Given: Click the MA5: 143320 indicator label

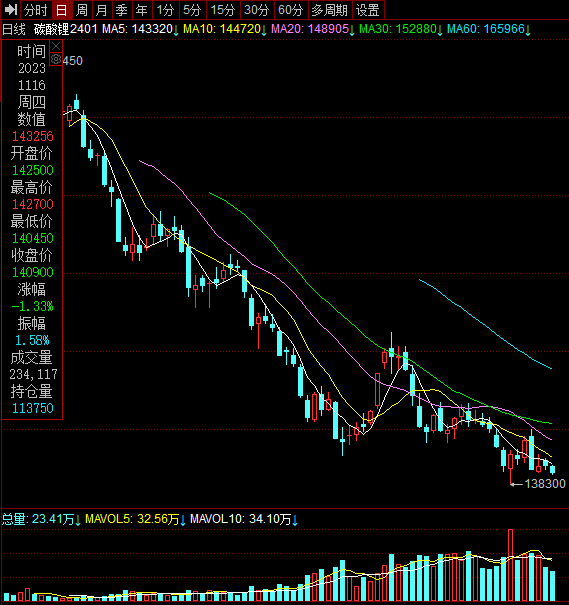Looking at the screenshot, I should click(x=140, y=29).
